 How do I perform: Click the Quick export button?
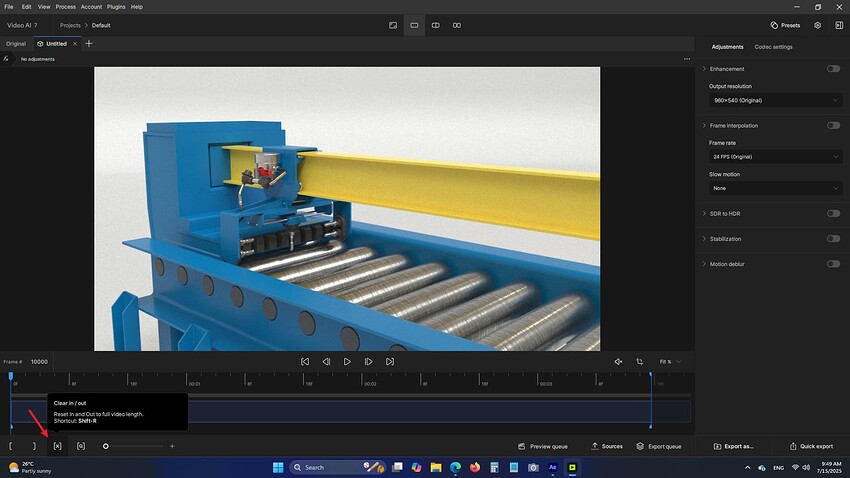(x=810, y=446)
